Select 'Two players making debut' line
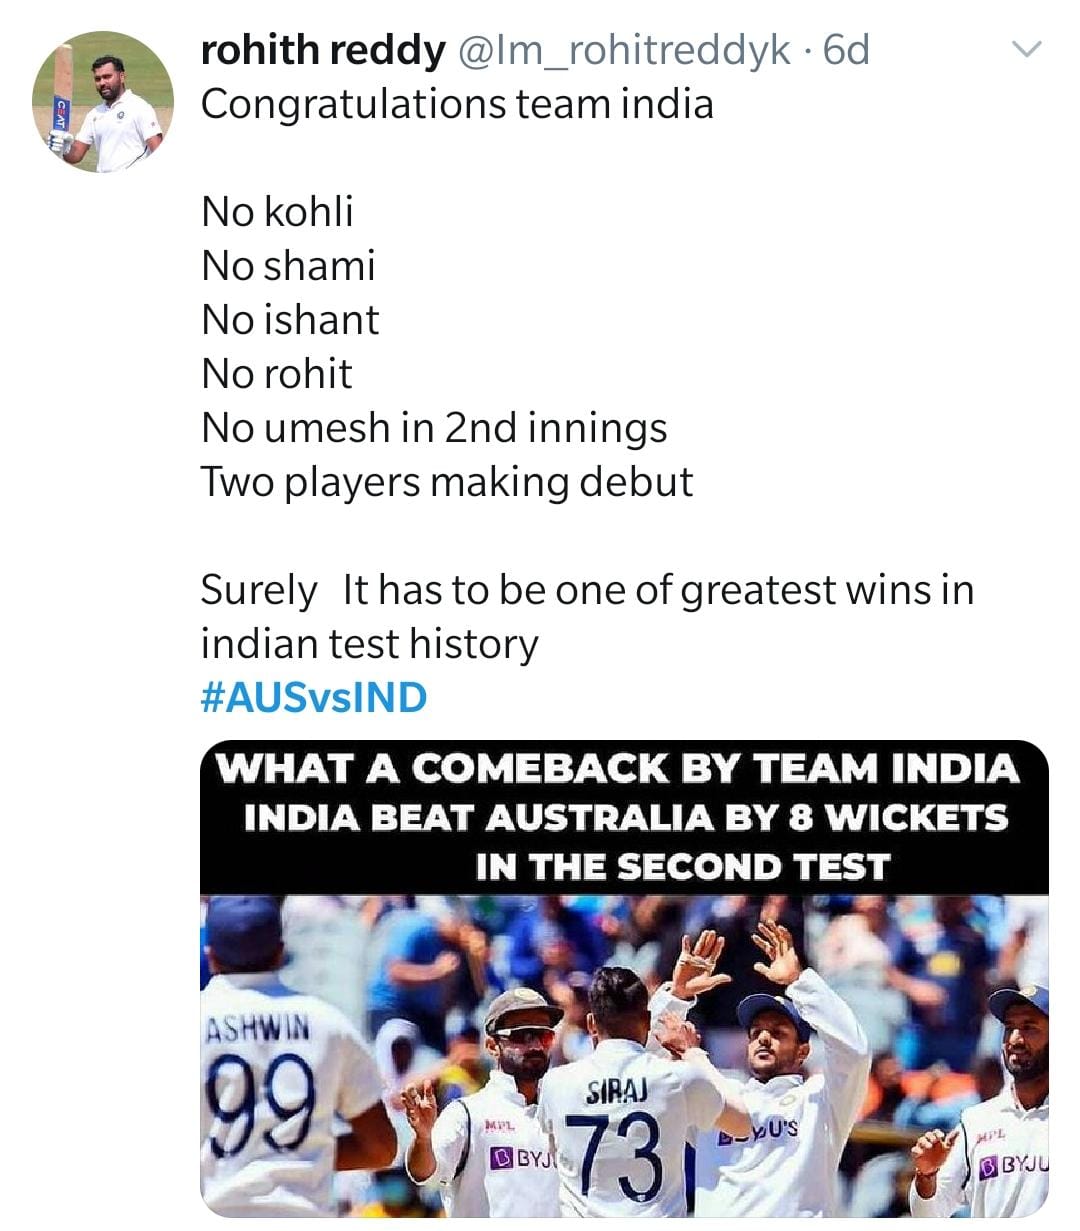 [446, 482]
